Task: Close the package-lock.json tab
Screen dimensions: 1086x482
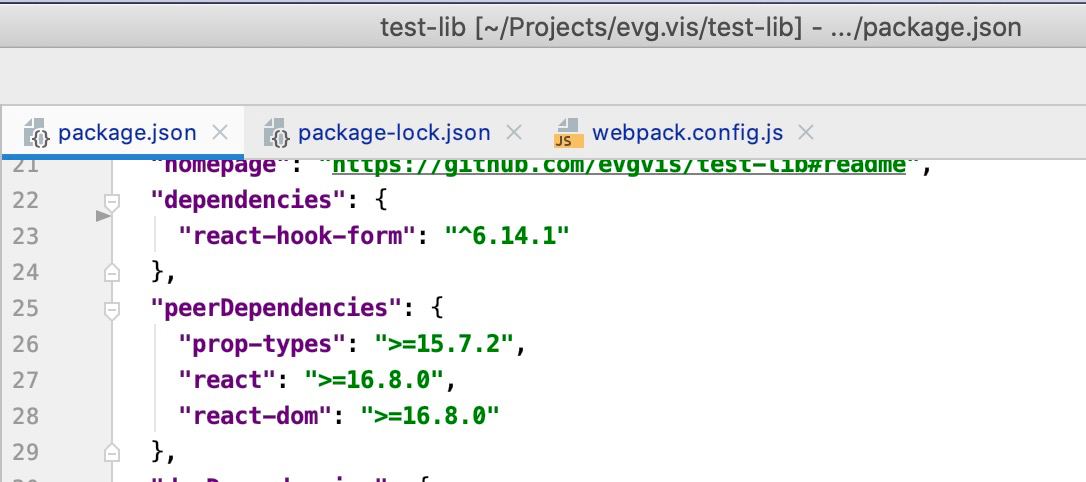Action: pyautogui.click(x=514, y=132)
